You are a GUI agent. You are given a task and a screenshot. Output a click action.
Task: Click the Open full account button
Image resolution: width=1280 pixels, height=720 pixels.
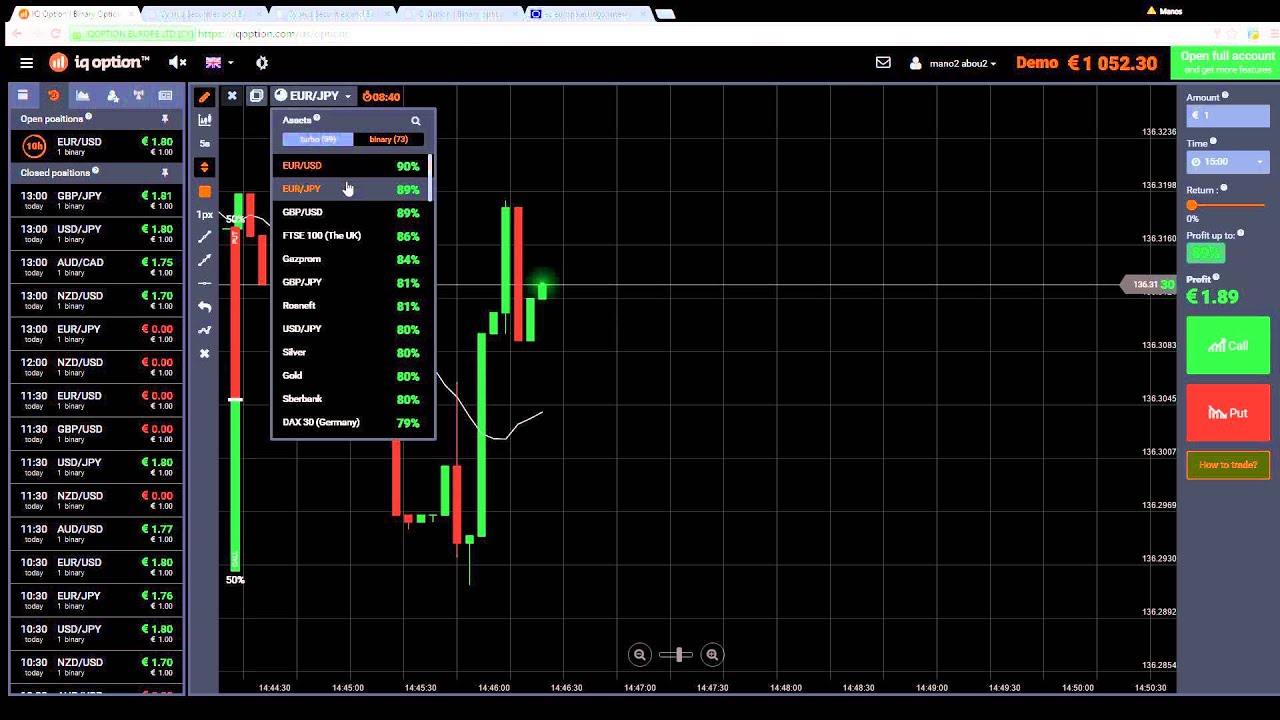tap(1226, 63)
